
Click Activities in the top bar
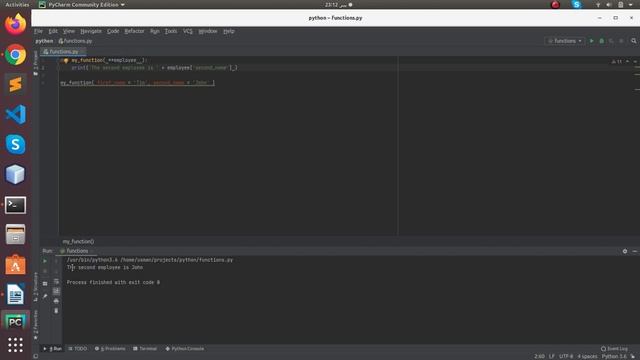click(17, 5)
